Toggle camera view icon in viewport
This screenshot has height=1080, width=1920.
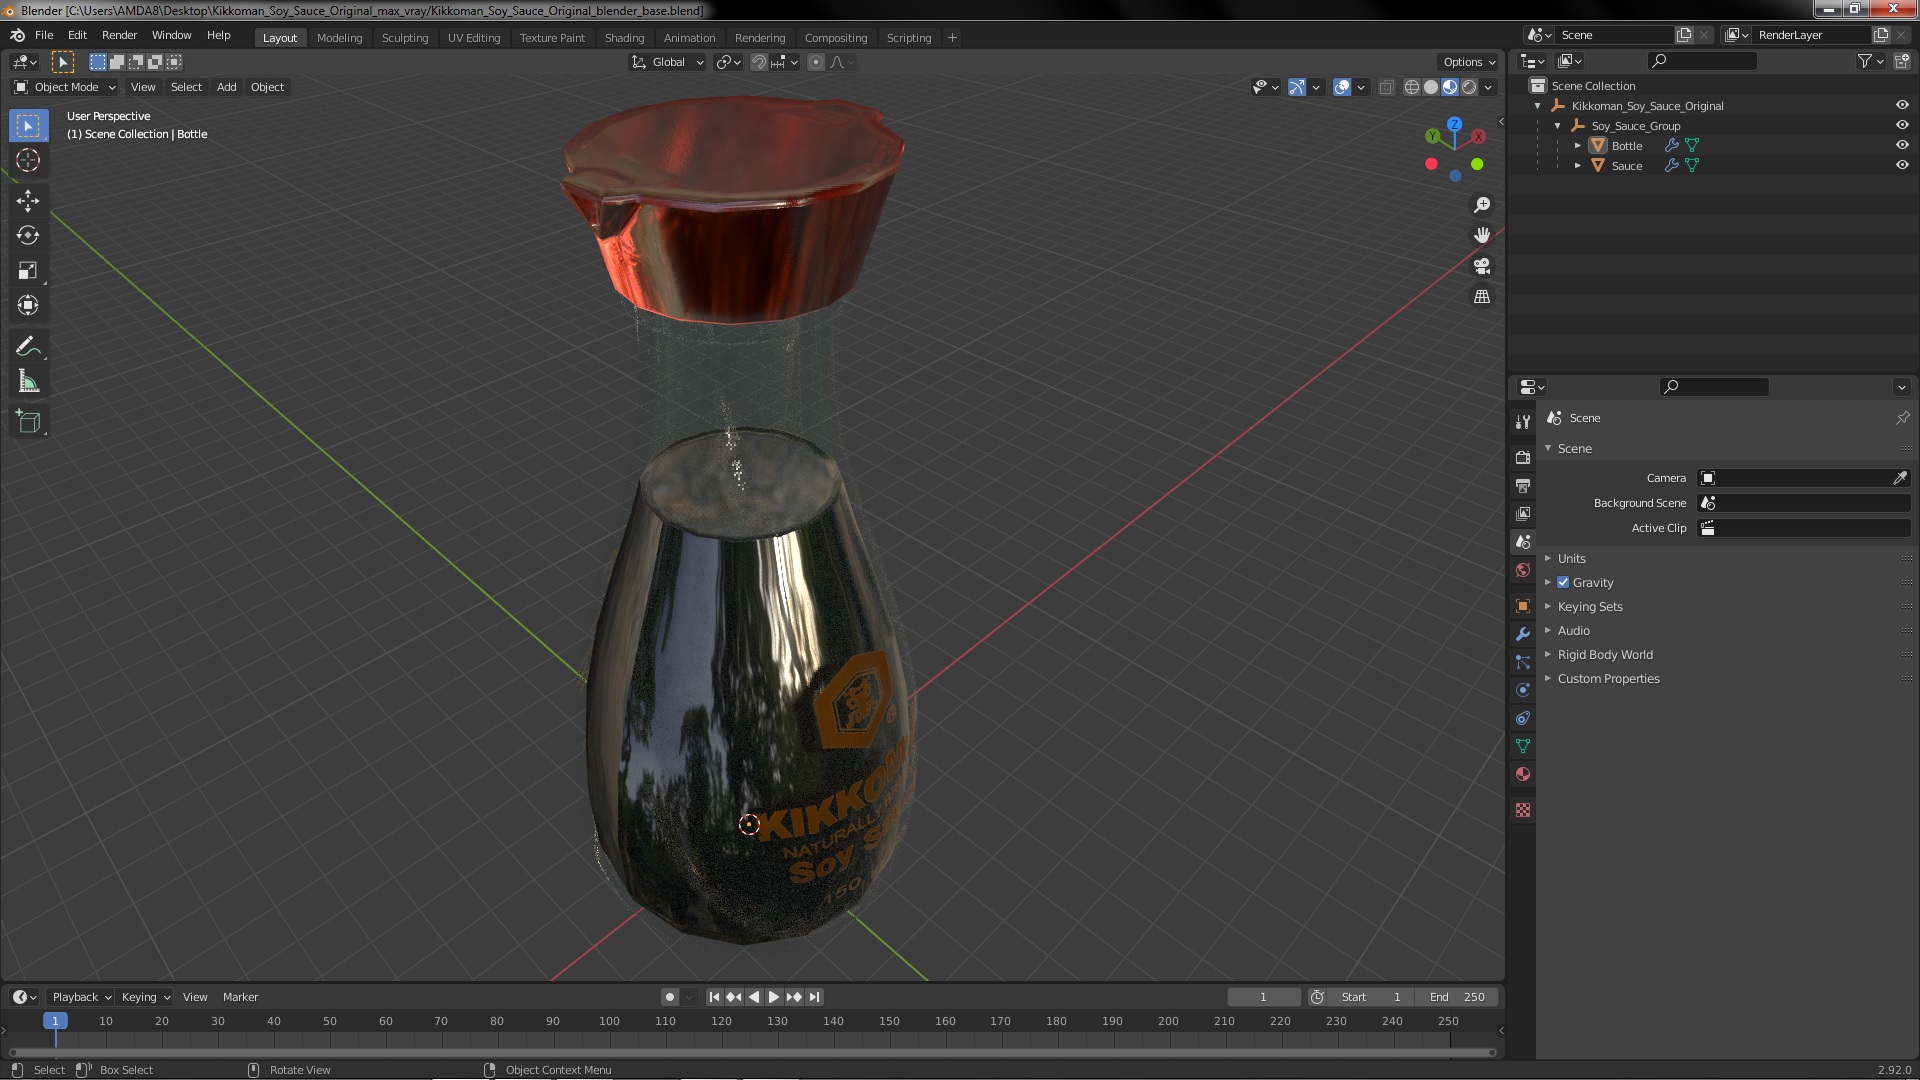[x=1482, y=266]
